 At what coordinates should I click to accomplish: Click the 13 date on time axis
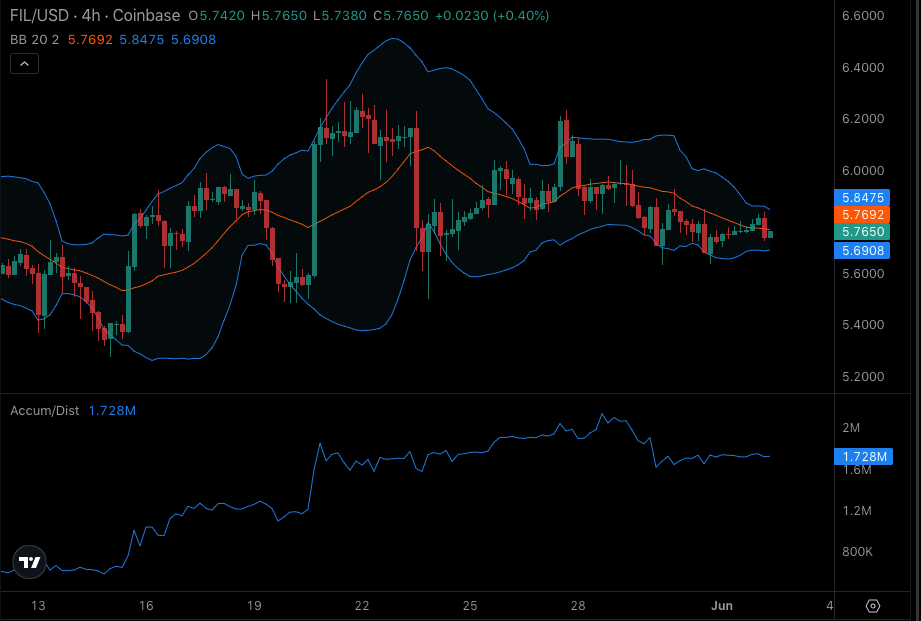(x=39, y=605)
